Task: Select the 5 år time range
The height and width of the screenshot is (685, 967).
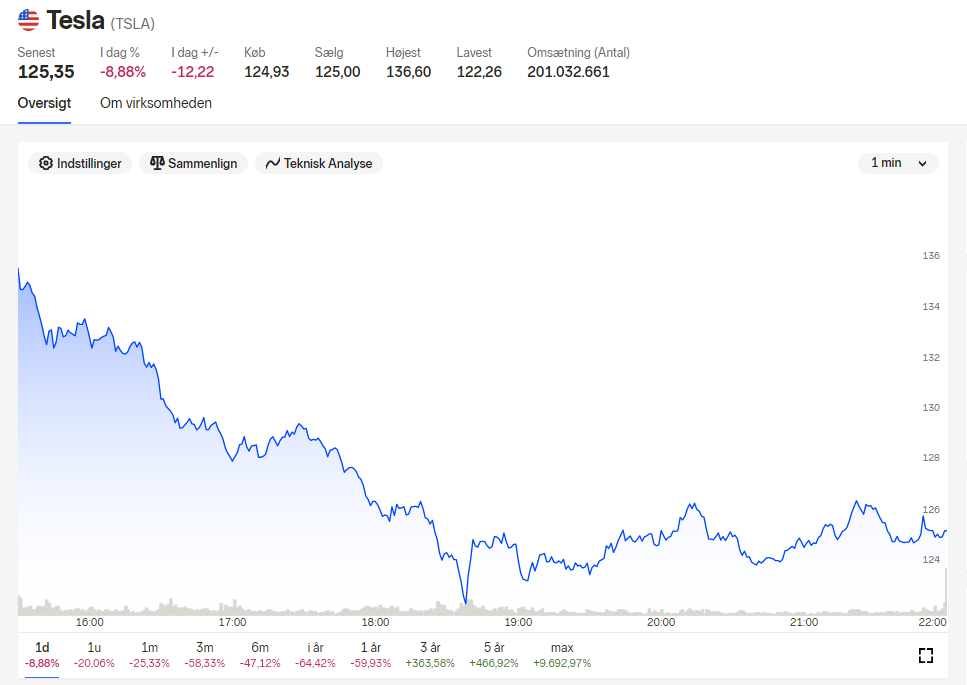Action: [x=494, y=655]
